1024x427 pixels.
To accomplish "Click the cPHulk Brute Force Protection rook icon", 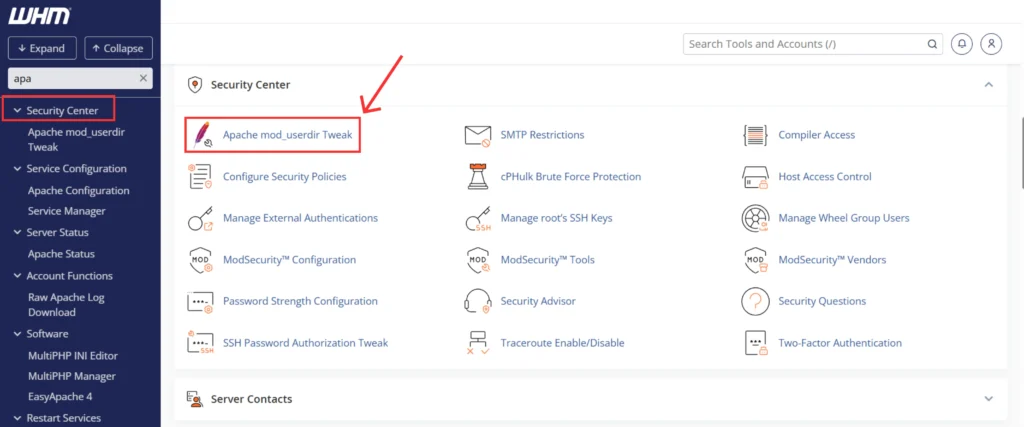I will [x=477, y=177].
